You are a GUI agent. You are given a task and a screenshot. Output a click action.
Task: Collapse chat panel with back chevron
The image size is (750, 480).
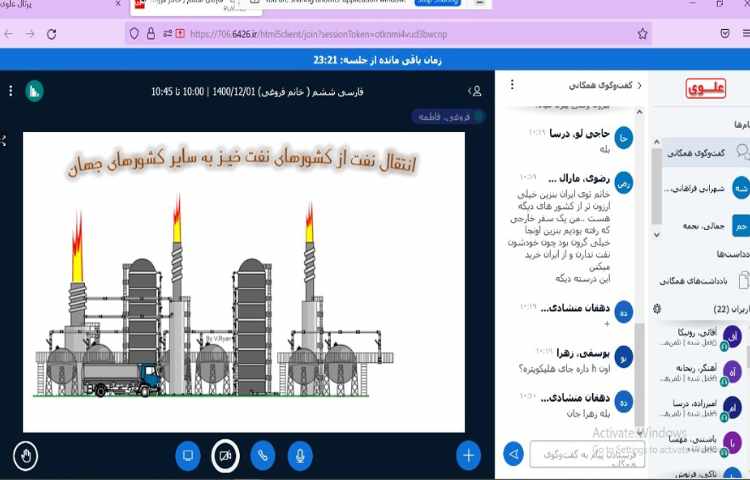[640, 86]
